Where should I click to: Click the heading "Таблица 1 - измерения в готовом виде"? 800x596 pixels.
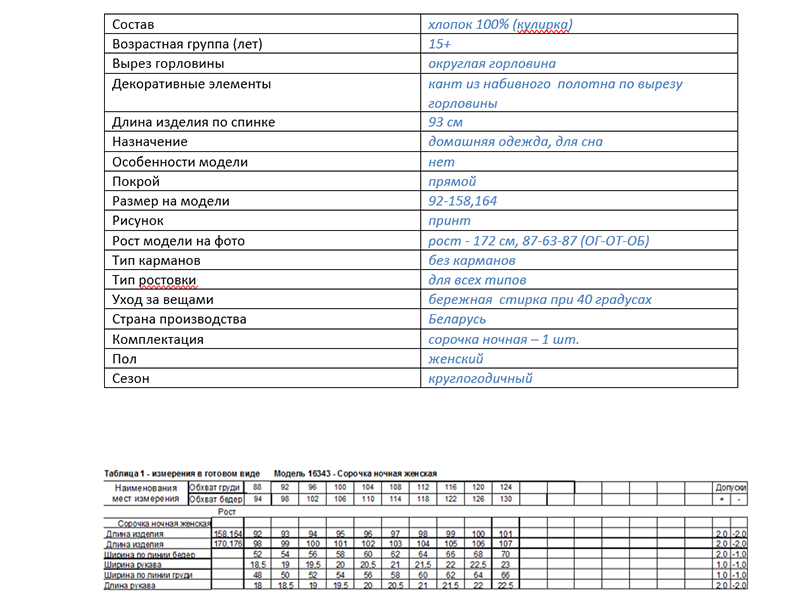pyautogui.click(x=182, y=474)
